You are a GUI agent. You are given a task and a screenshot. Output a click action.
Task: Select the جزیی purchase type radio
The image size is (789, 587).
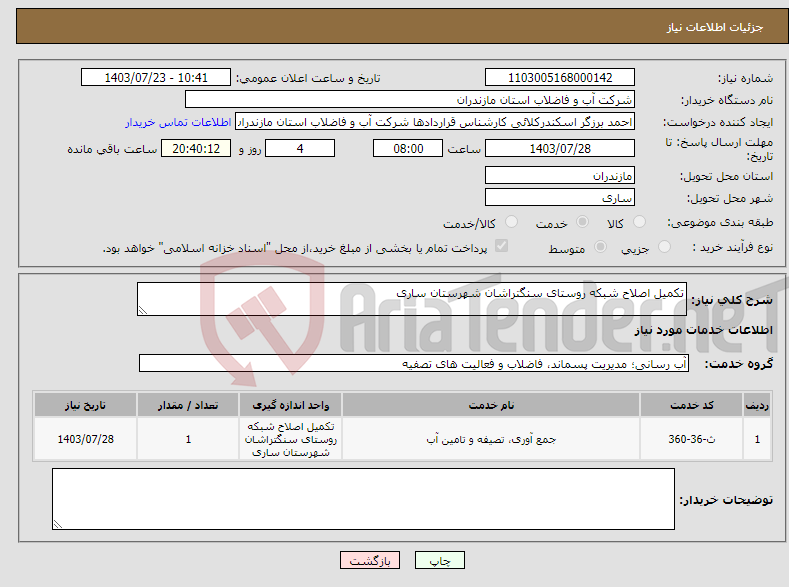(x=664, y=246)
